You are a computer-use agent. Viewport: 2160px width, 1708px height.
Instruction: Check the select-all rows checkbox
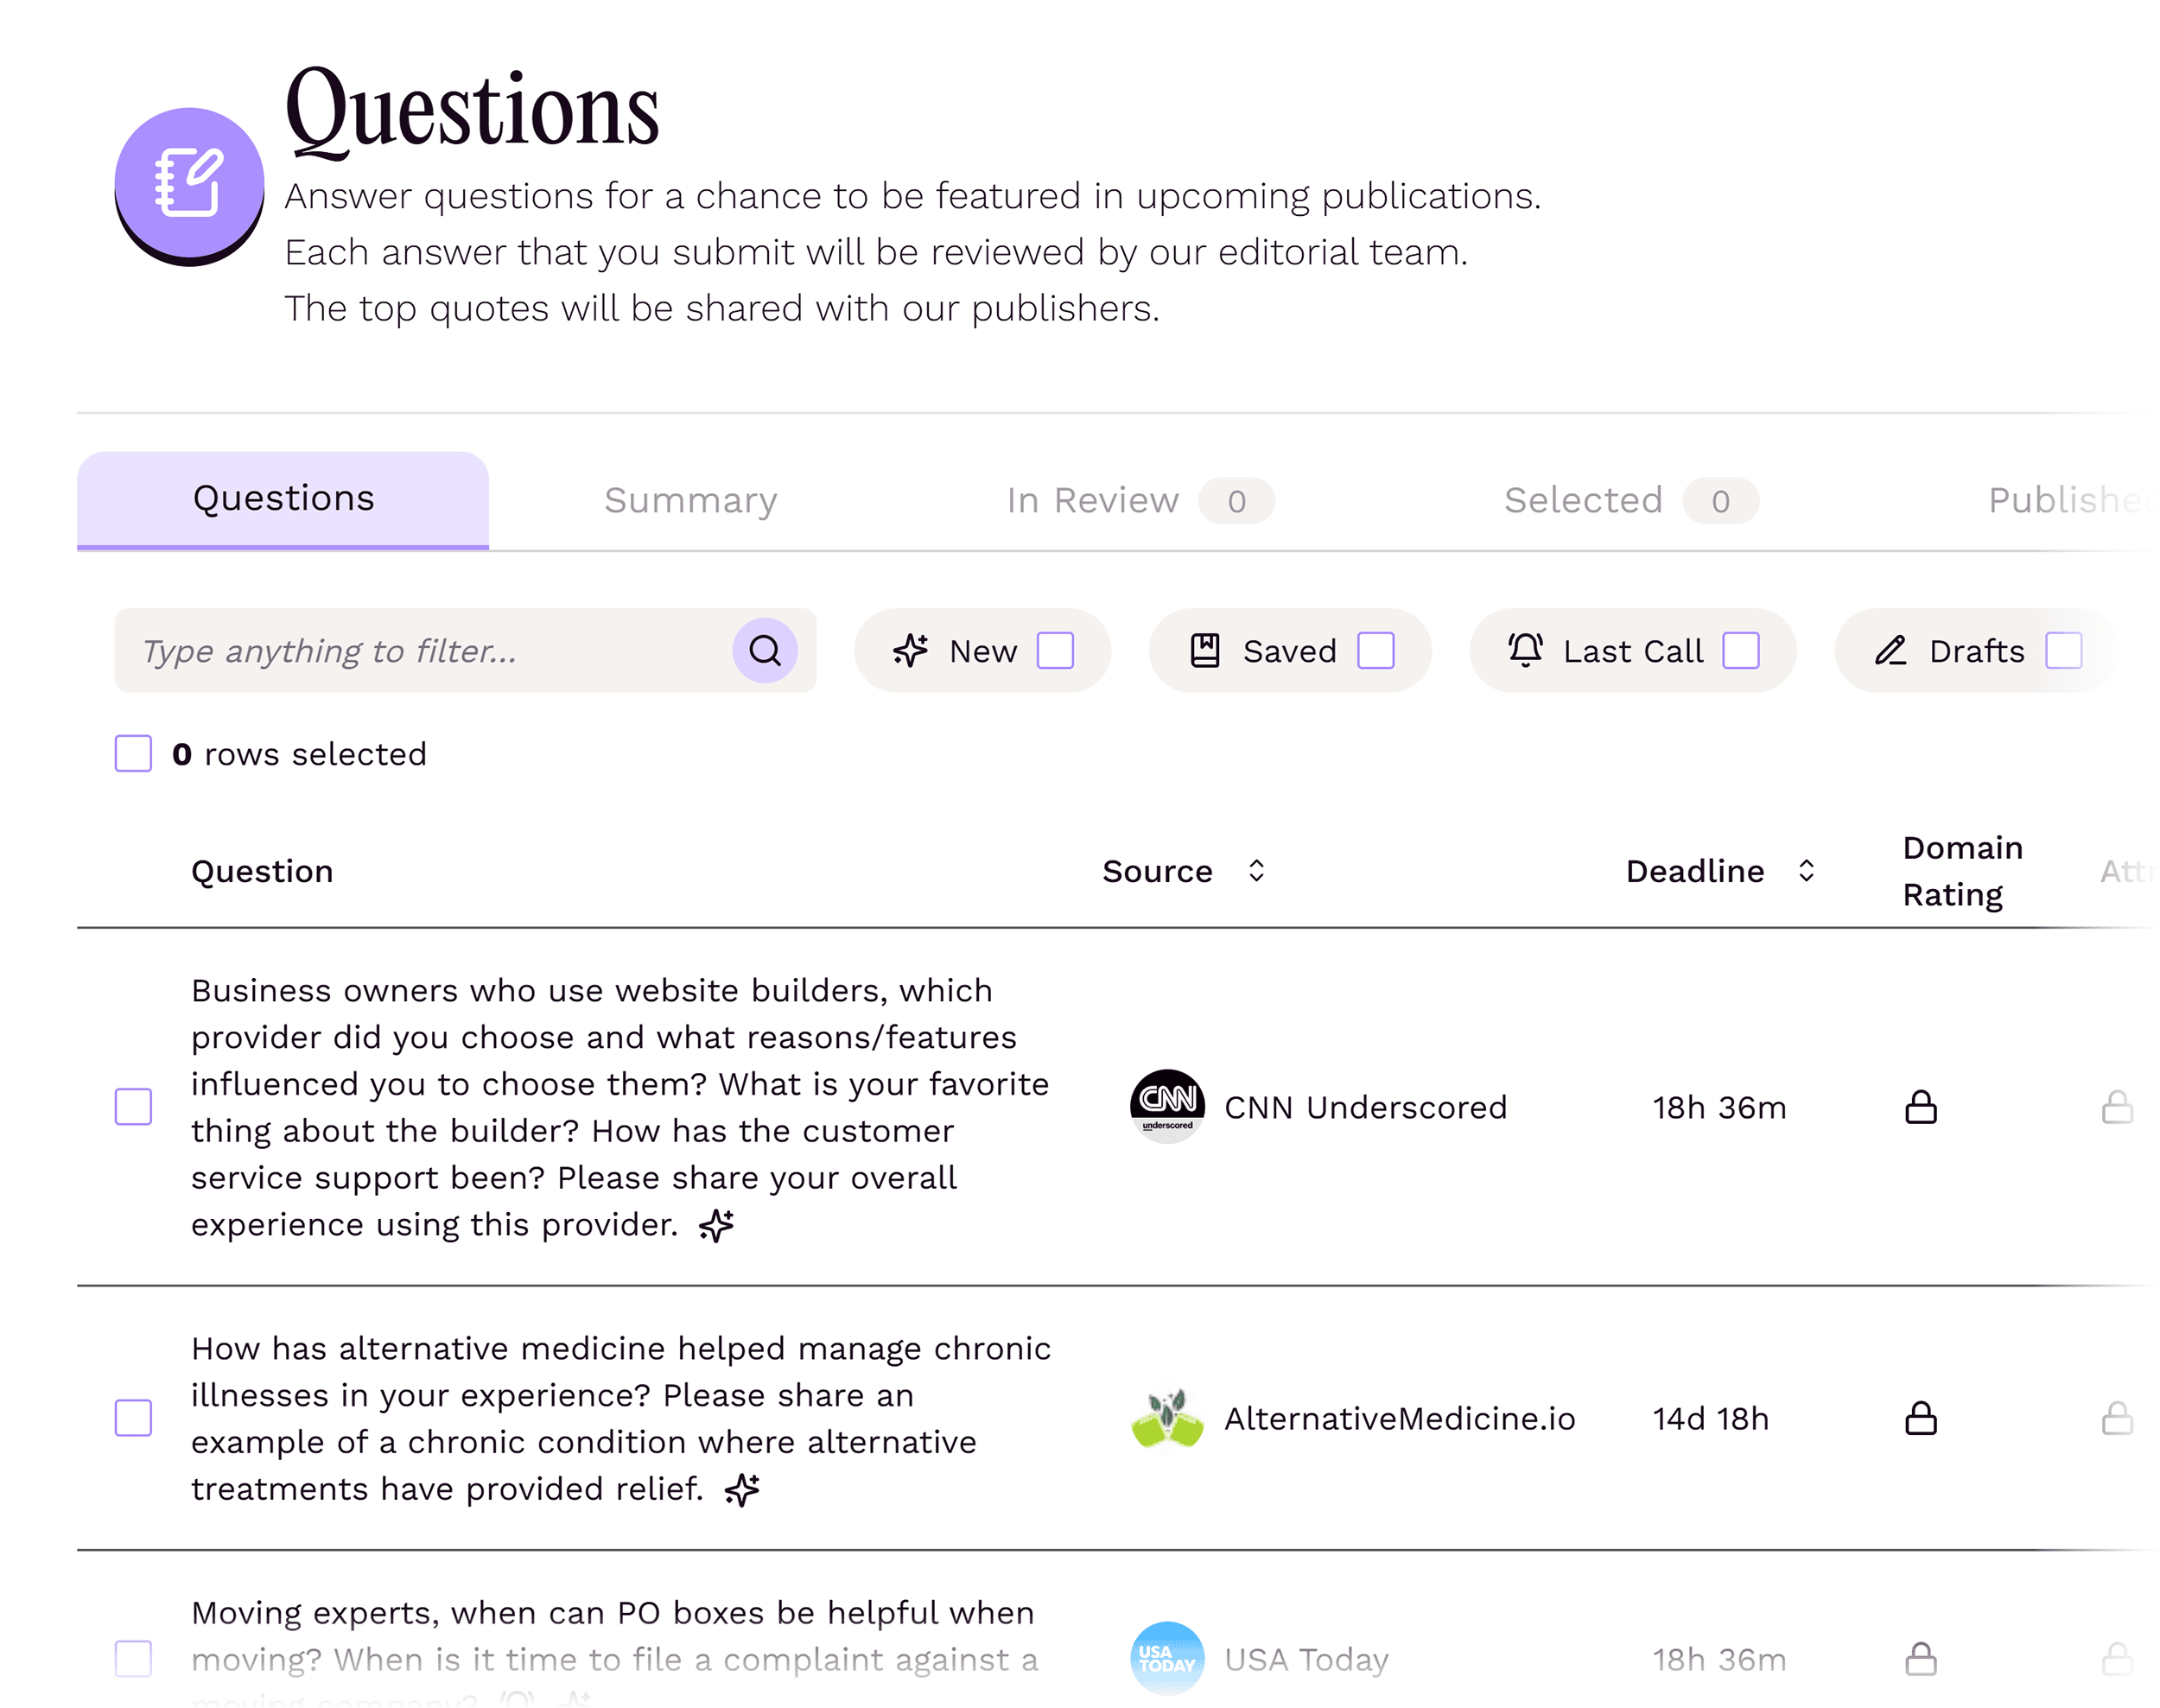click(x=132, y=753)
